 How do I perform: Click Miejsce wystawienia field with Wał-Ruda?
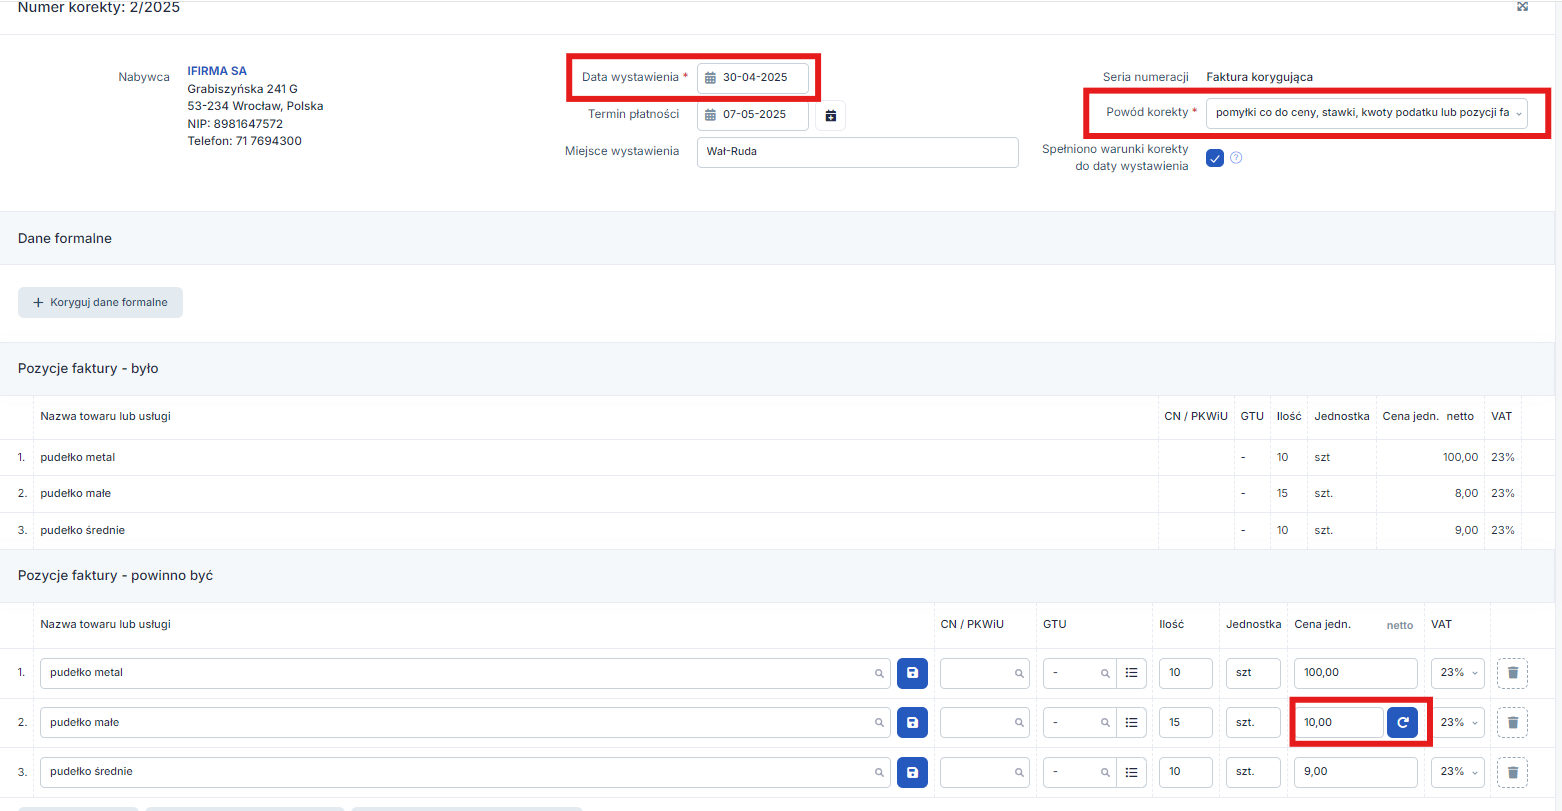click(857, 152)
